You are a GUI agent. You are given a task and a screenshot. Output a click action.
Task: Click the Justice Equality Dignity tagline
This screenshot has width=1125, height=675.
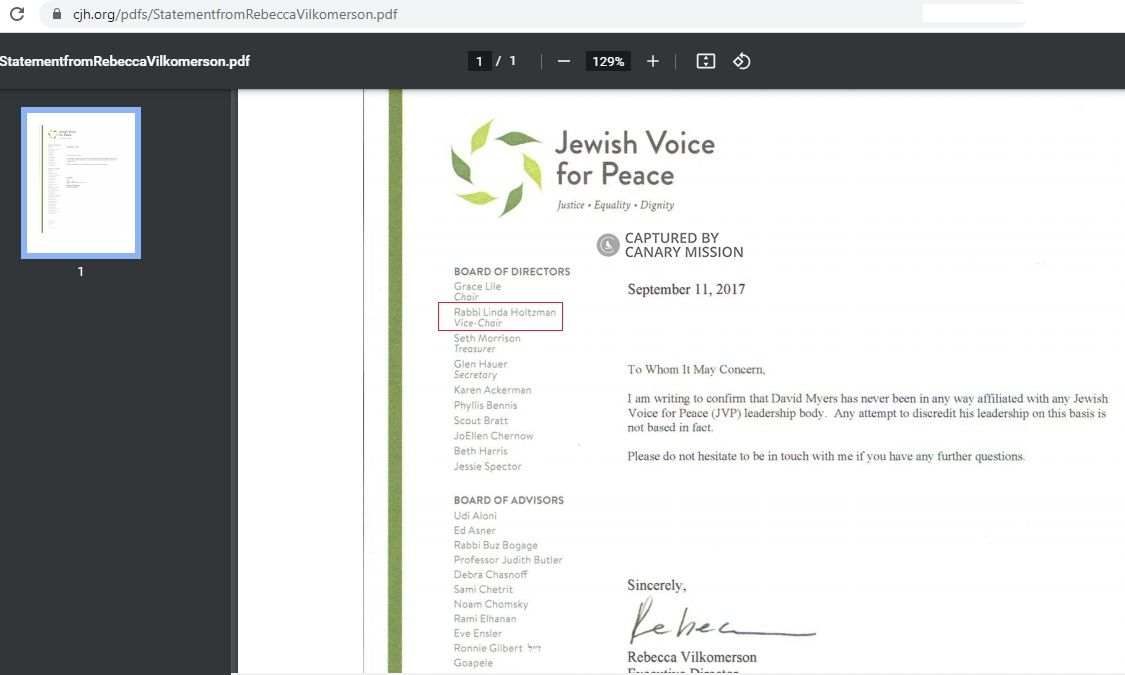tap(615, 205)
